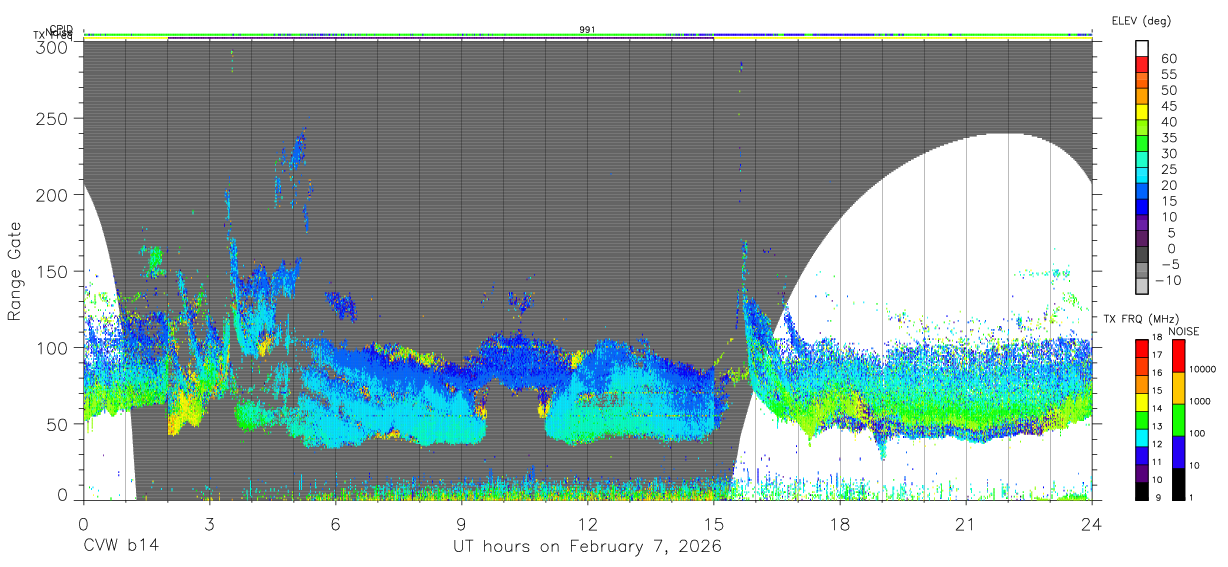Pick the cyan swatch in the TX FRQ bar
1228x567 pixels.
coord(1142,438)
